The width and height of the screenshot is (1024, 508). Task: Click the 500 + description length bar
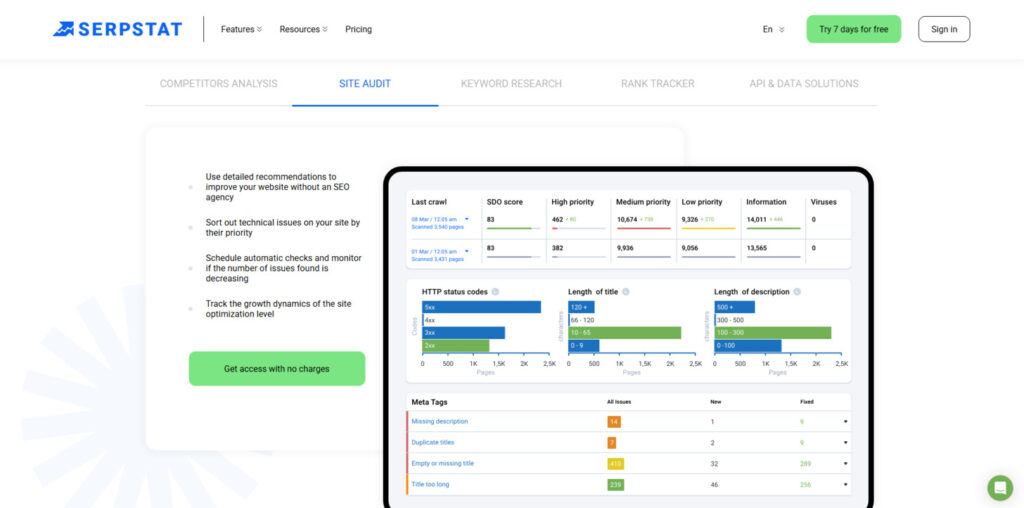[735, 307]
